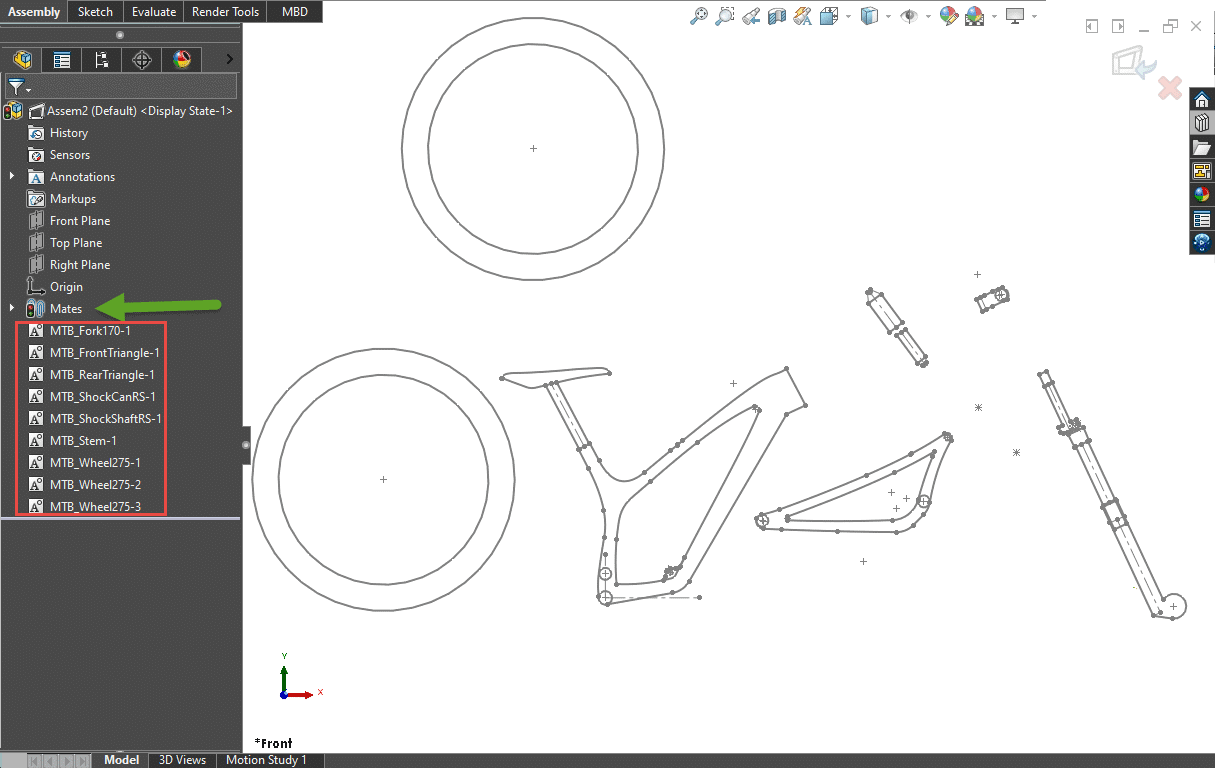
Task: Collapse the FeatureManager panel with side handle
Action: pyautogui.click(x=247, y=444)
